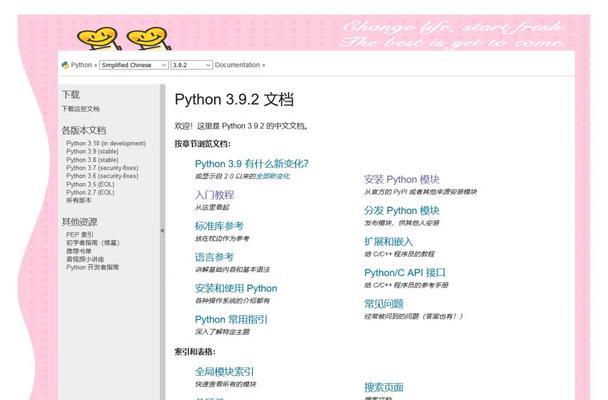This screenshot has height=400, width=608.
Task: Open Python 3.8 (stable) docs link
Action: (x=92, y=160)
